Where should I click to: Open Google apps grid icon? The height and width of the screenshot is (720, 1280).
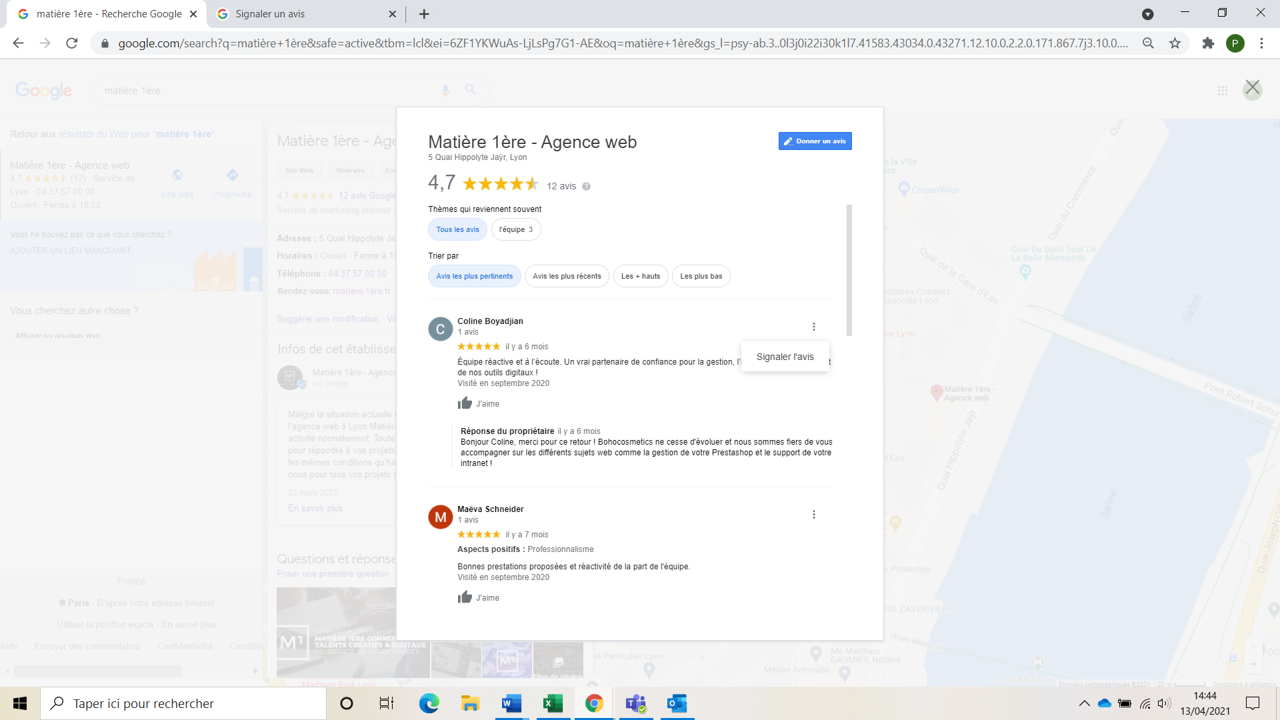coord(1222,90)
